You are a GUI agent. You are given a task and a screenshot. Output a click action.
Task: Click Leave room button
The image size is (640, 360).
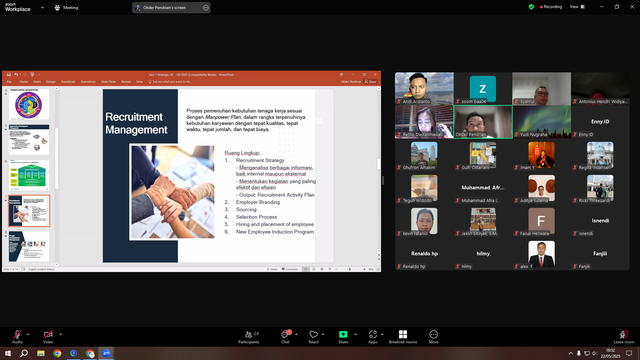(624, 337)
